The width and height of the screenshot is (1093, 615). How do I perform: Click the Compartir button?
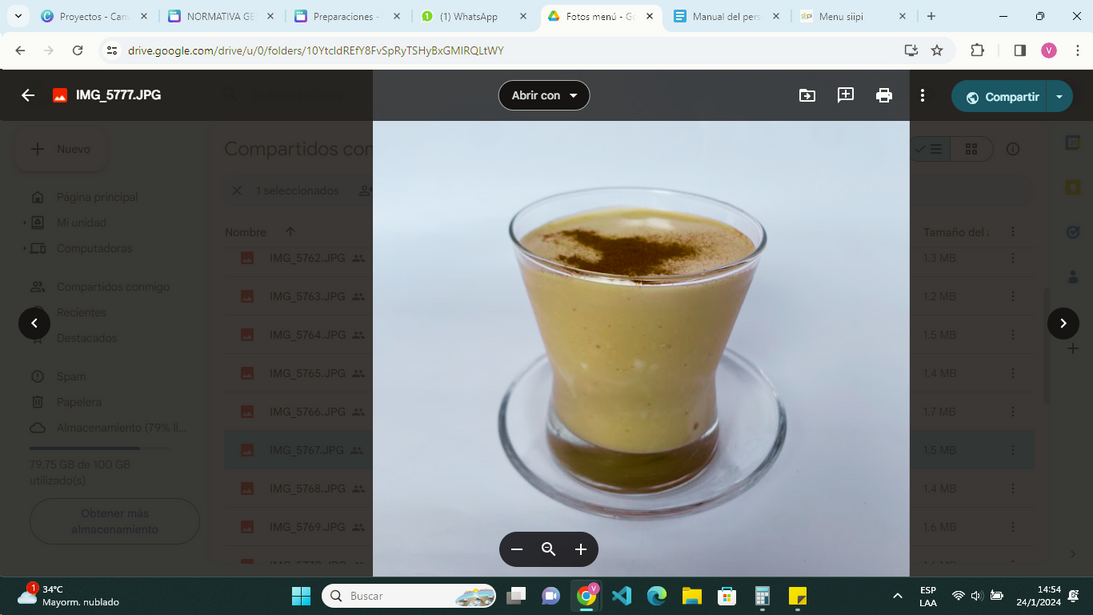[1001, 97]
